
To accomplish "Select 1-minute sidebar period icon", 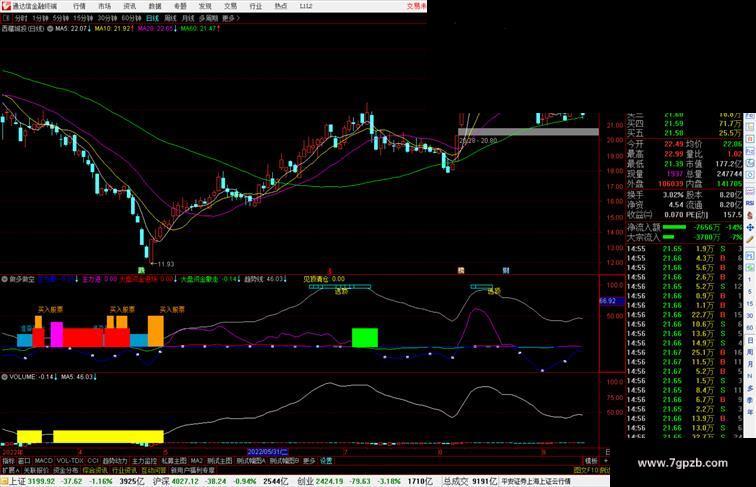I will click(x=750, y=279).
